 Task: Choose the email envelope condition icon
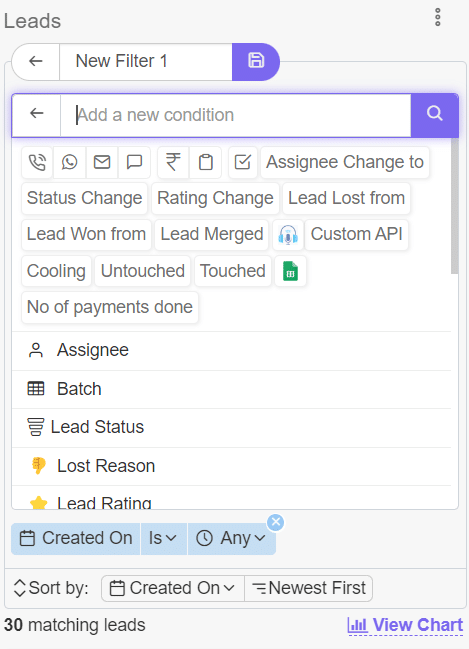click(x=102, y=162)
